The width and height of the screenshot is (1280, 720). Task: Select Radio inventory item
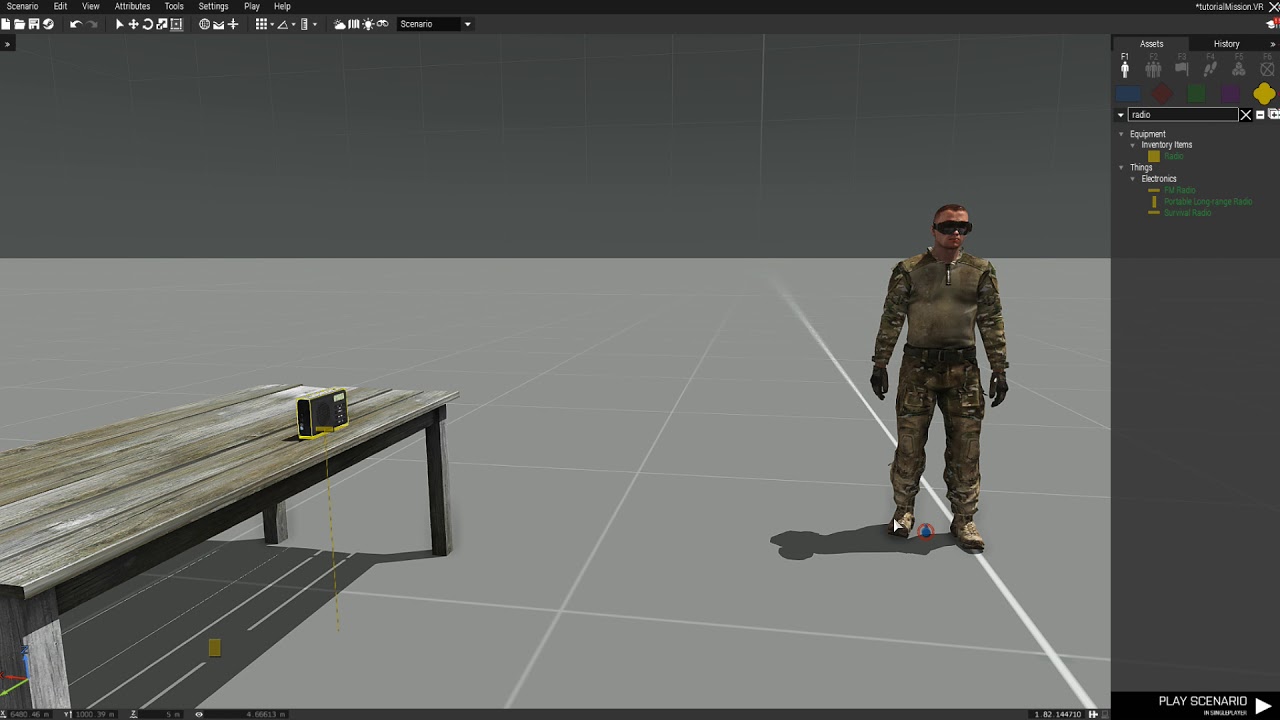pyautogui.click(x=1174, y=156)
